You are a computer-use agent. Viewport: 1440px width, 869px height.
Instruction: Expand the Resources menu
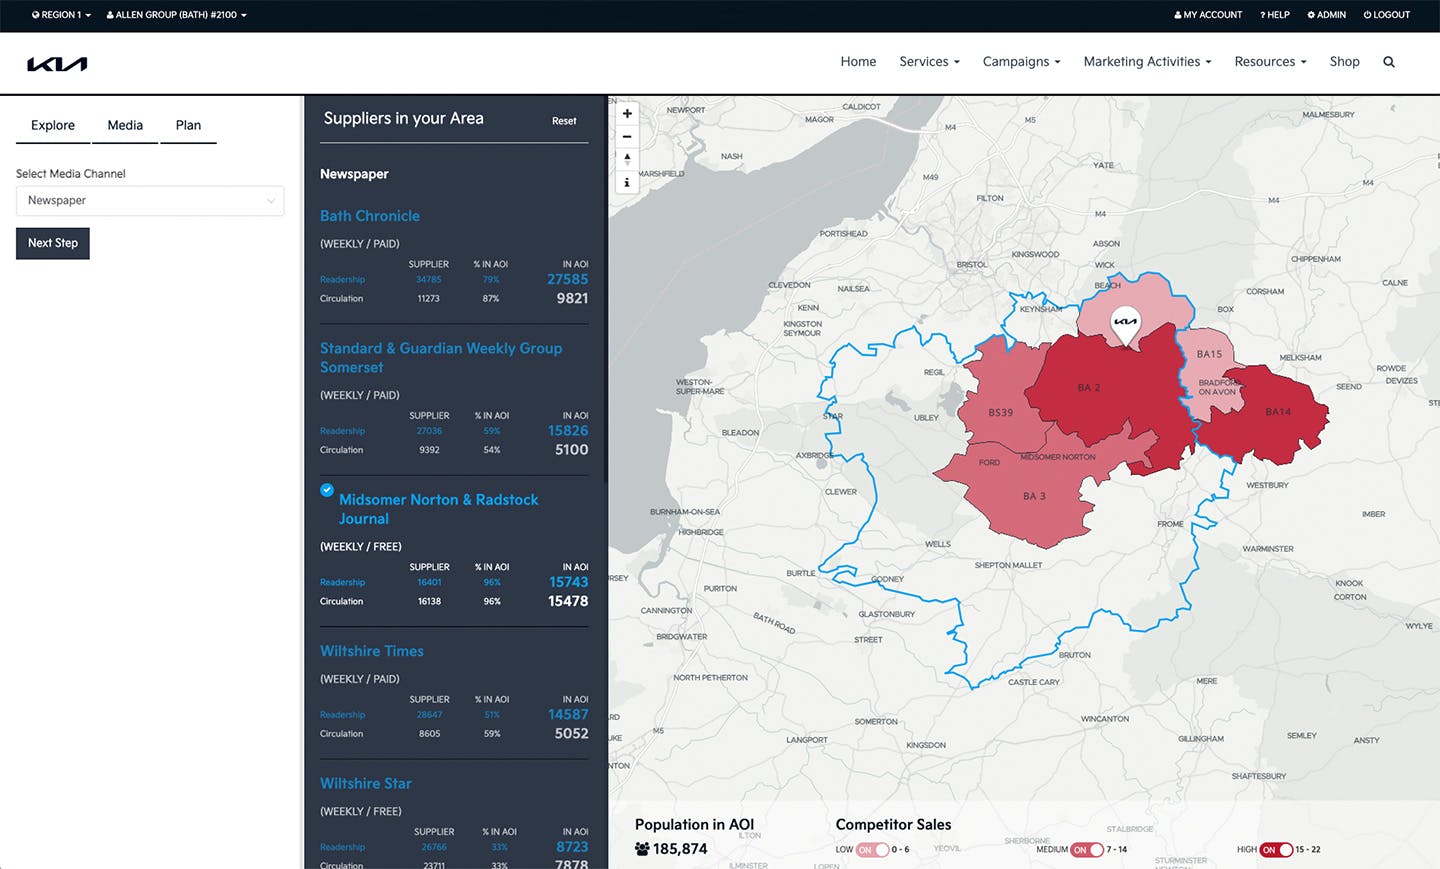pyautogui.click(x=1270, y=62)
